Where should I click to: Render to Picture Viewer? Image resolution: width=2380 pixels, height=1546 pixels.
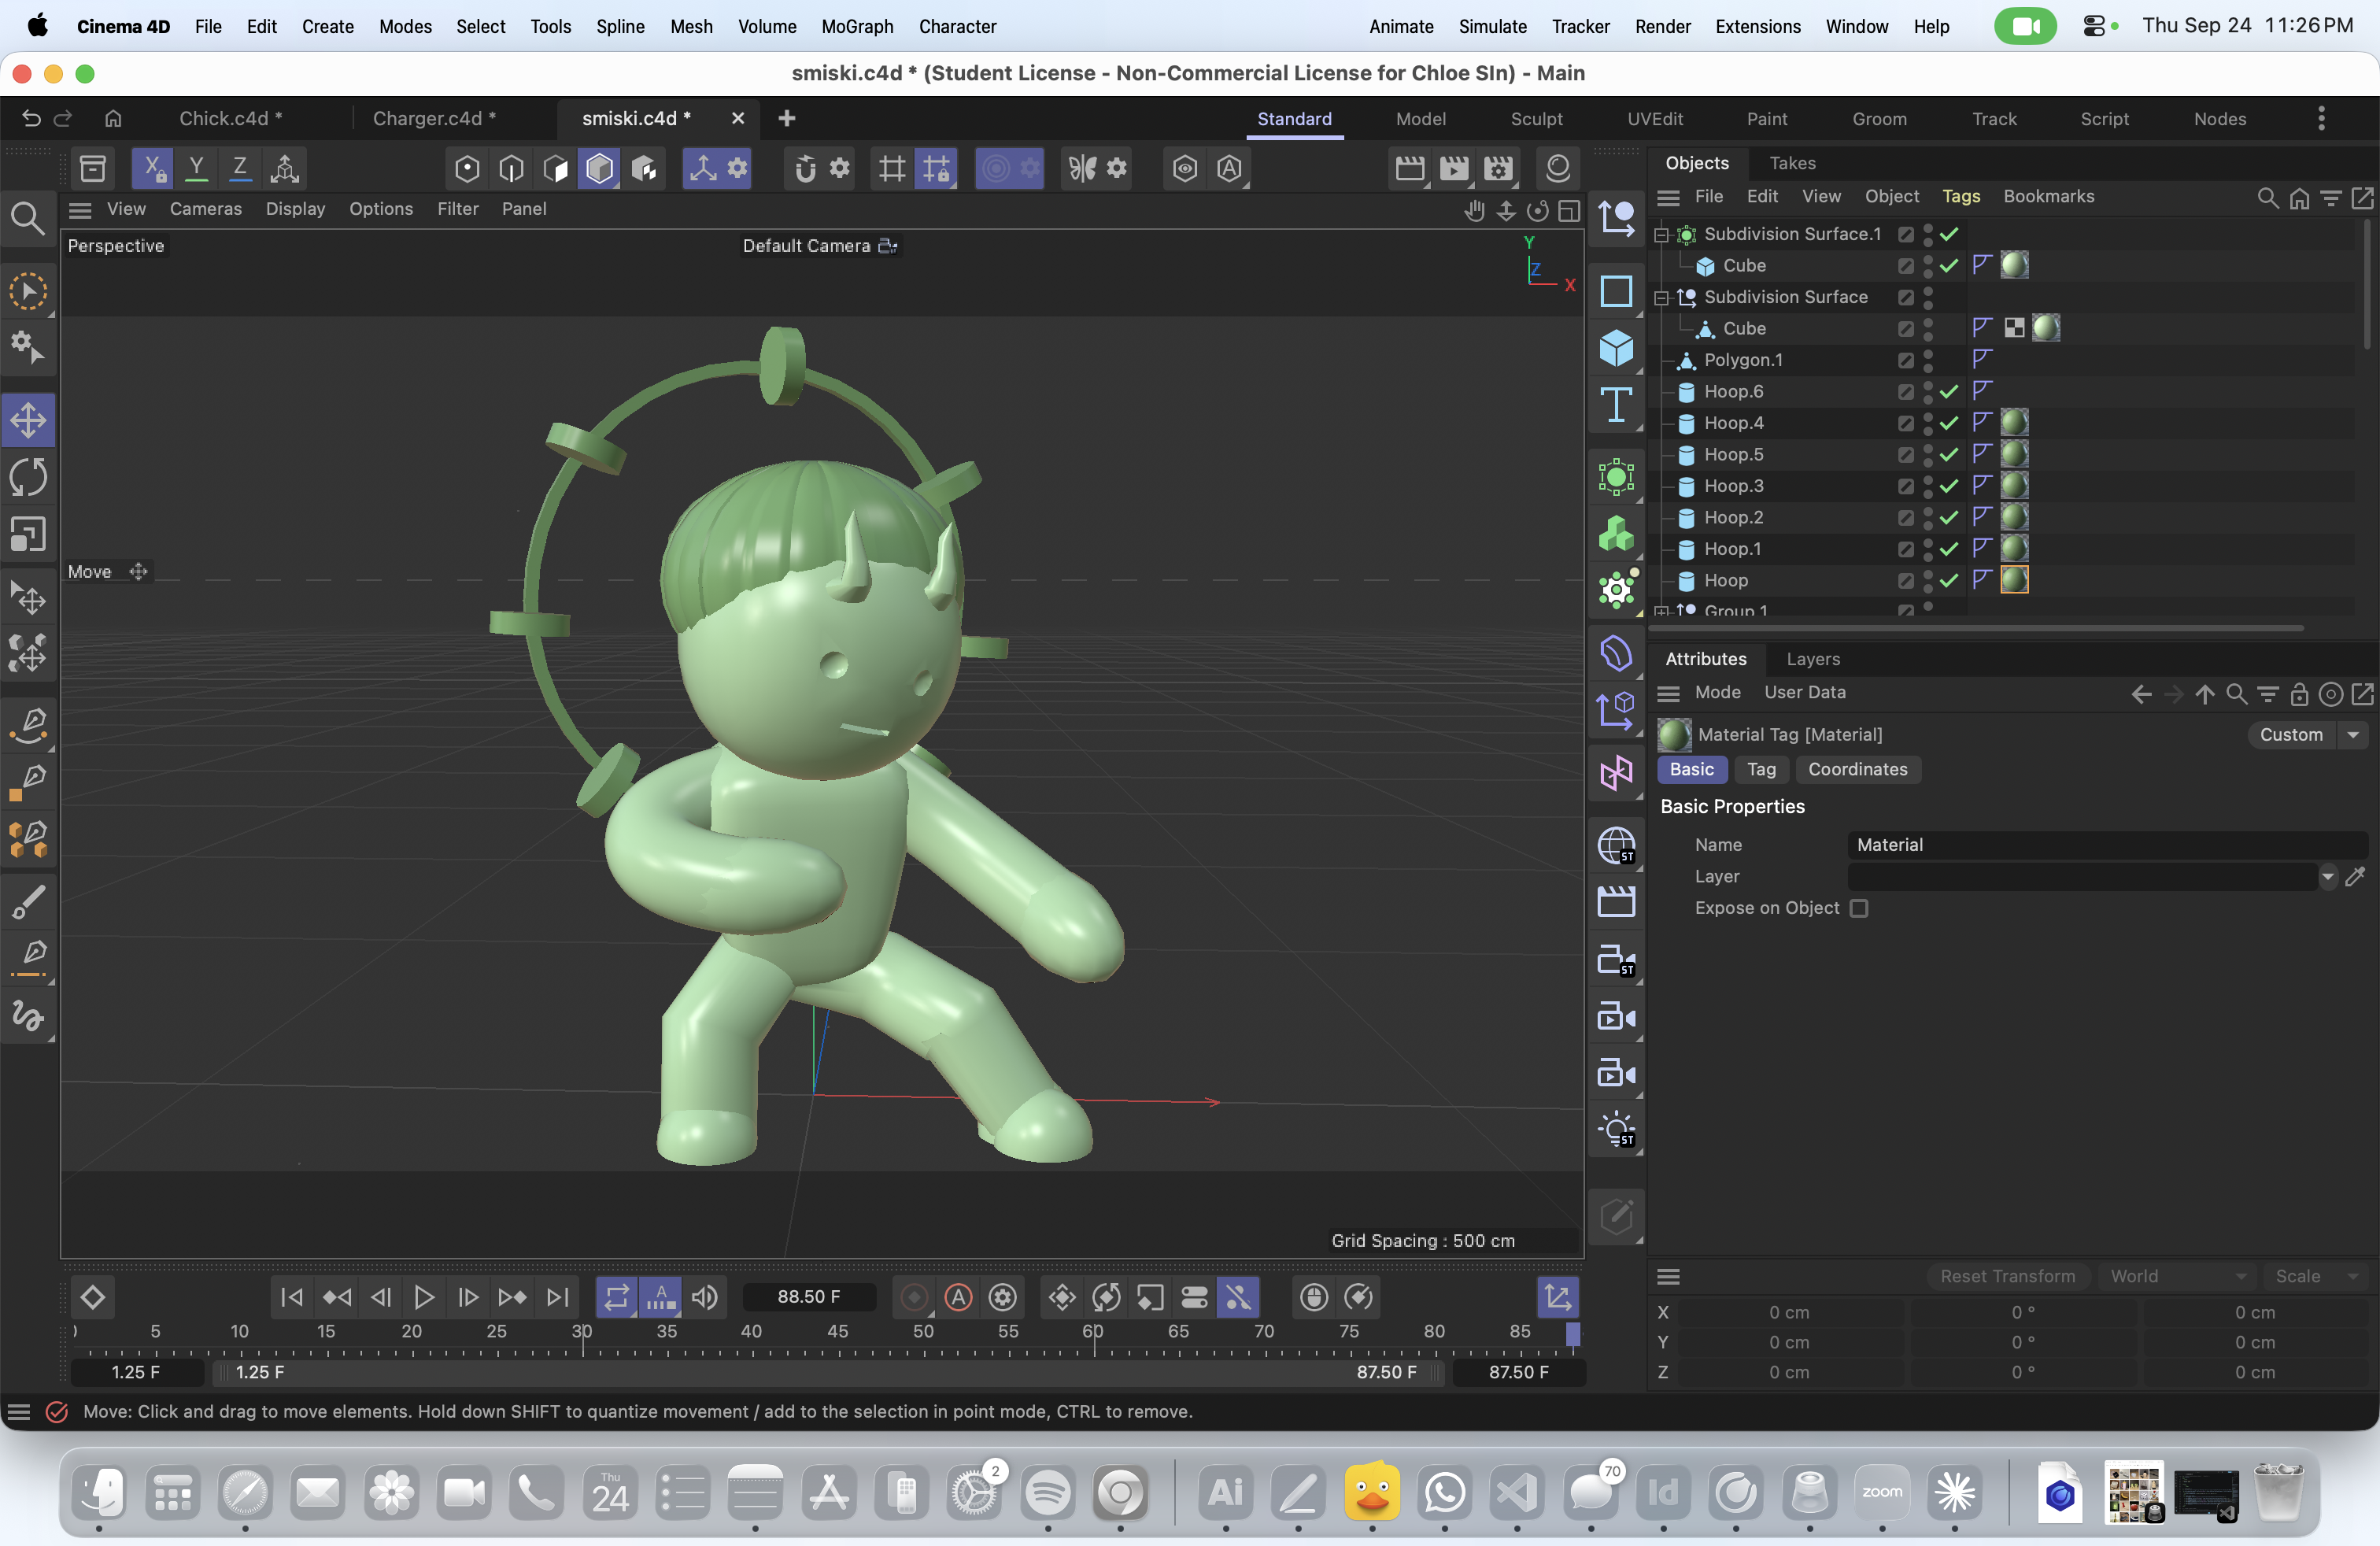pos(1454,168)
